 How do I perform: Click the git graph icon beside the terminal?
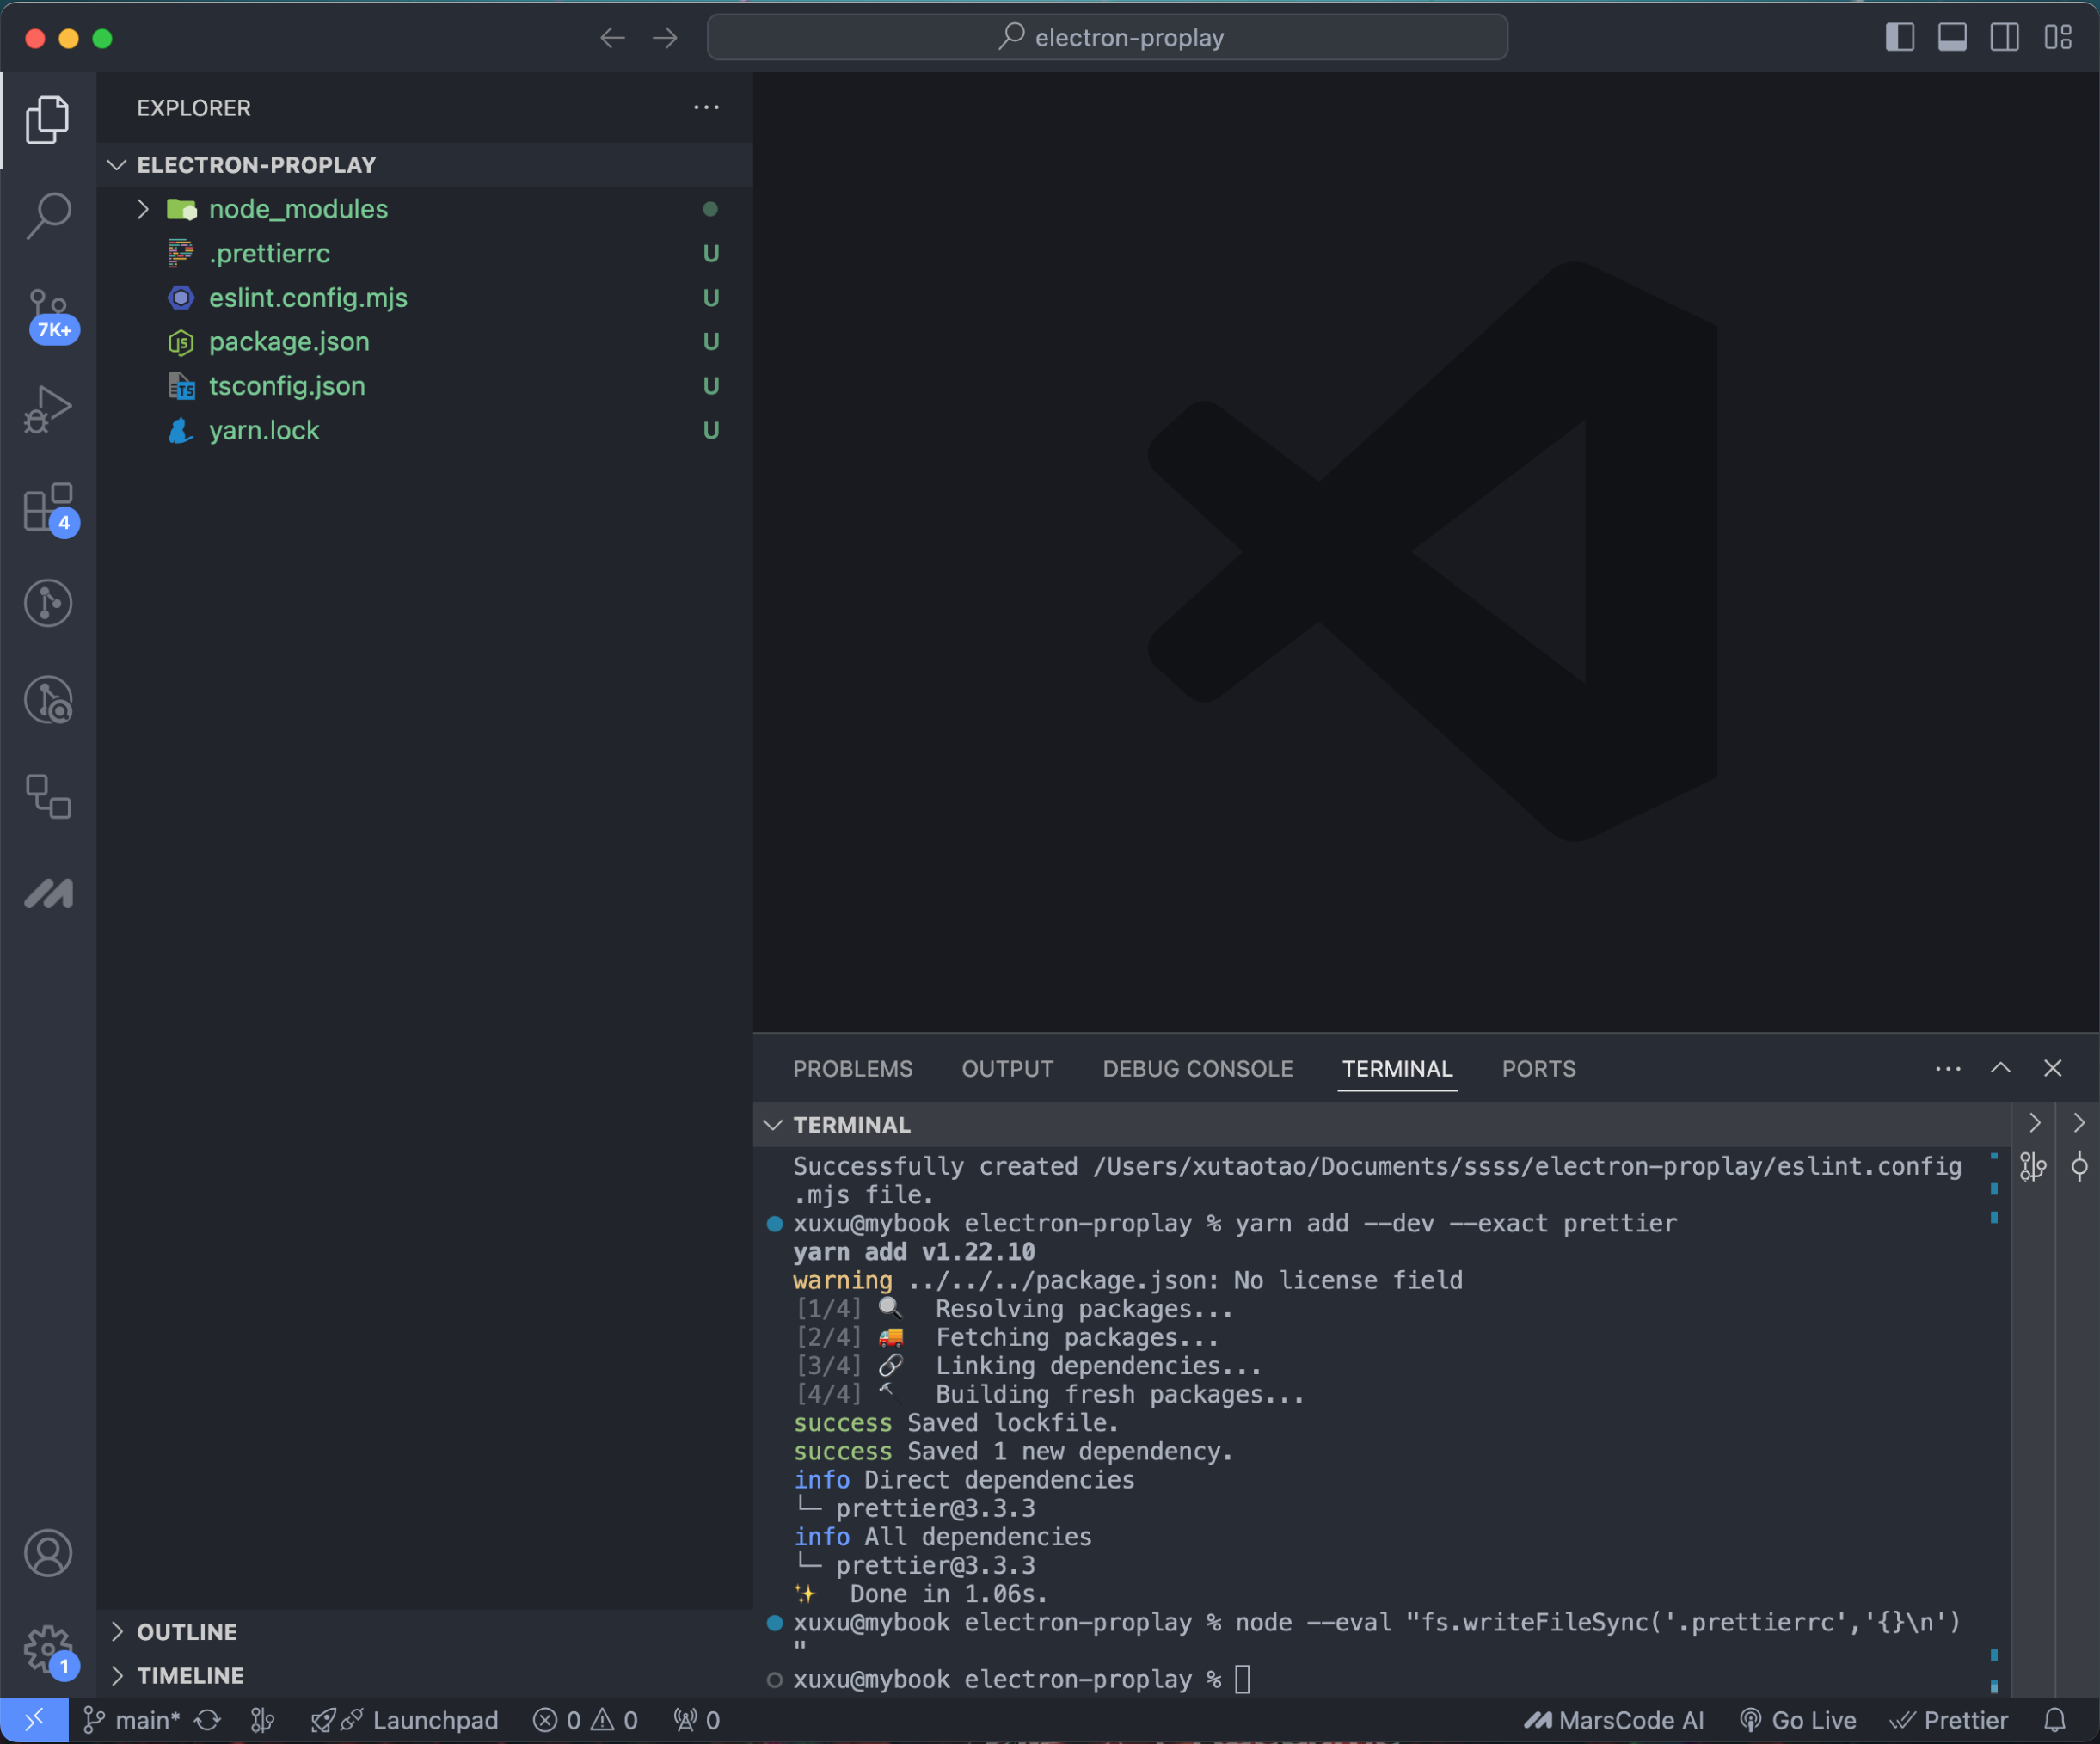[2033, 1167]
